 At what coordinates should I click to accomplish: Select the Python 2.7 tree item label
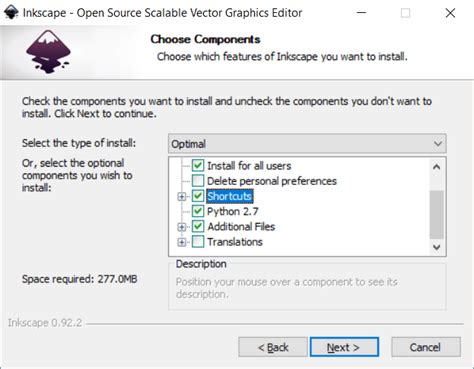tap(233, 211)
